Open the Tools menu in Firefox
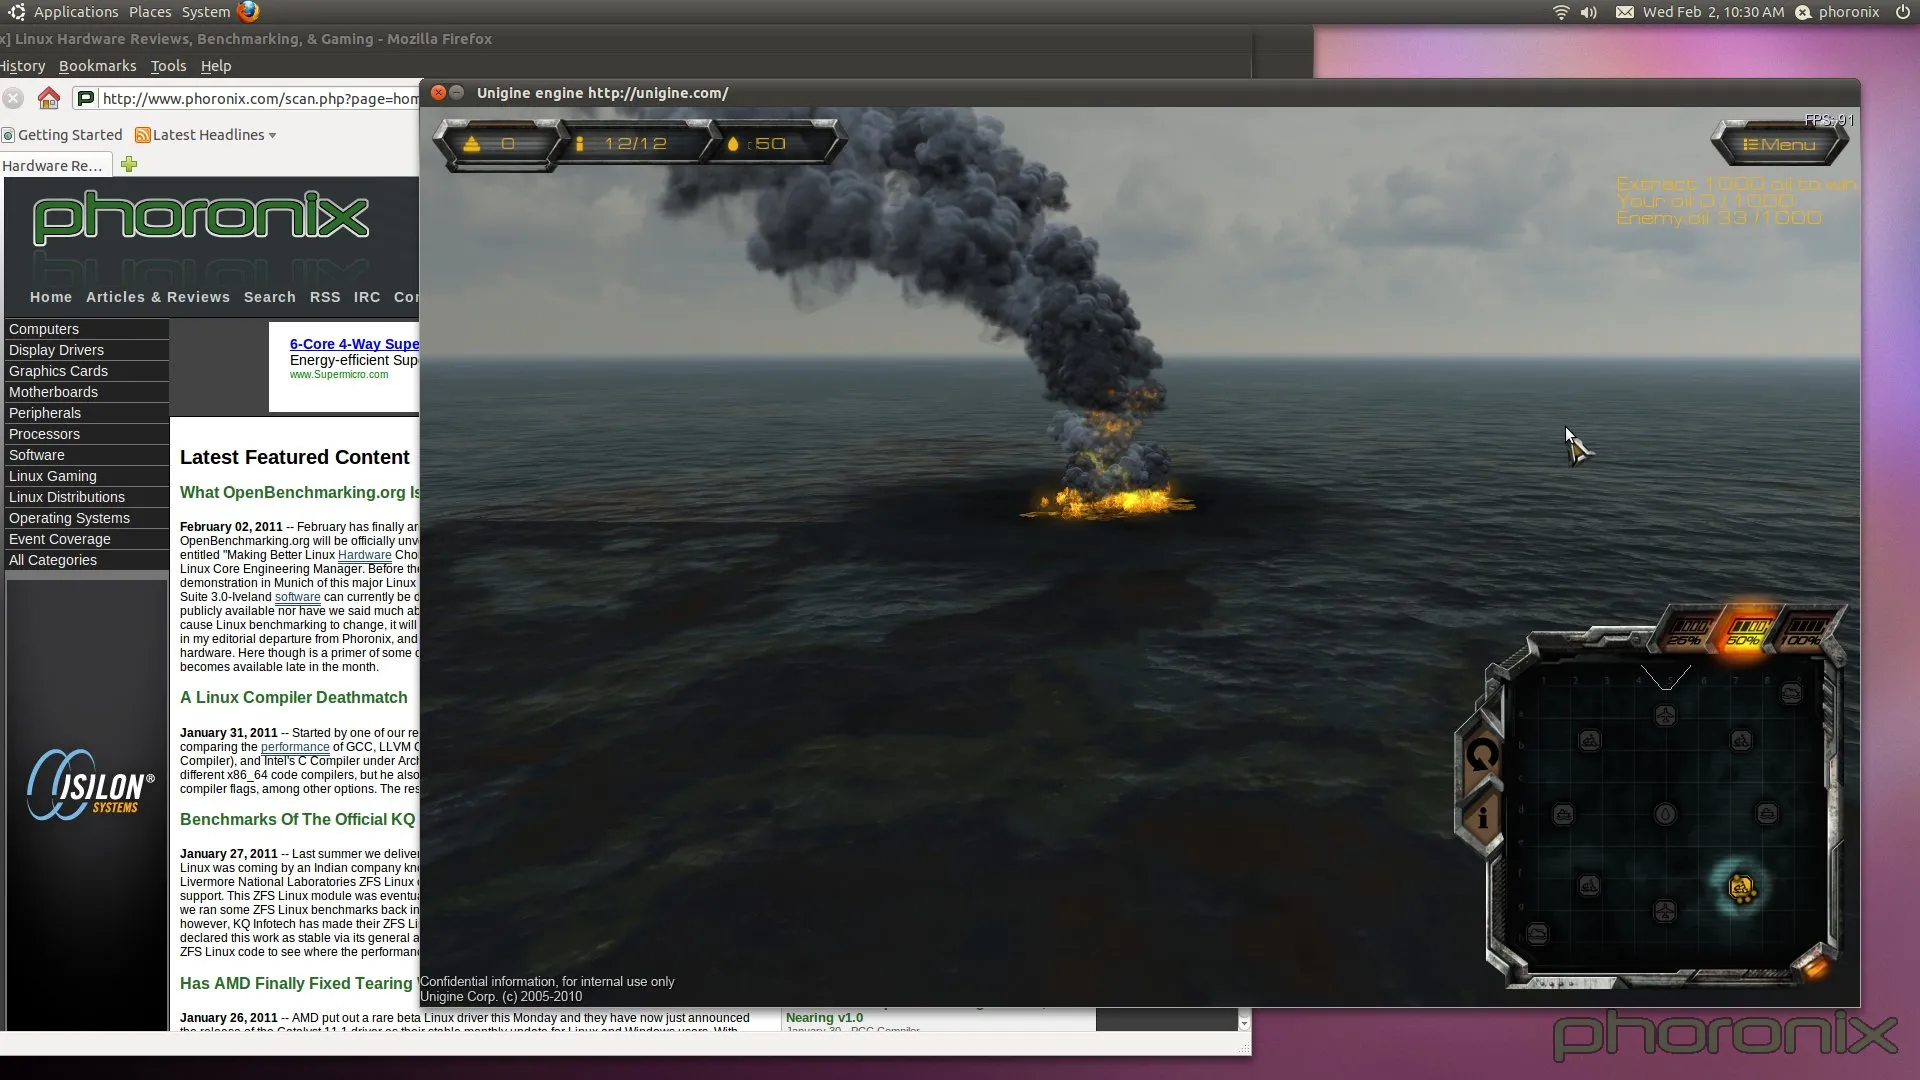The width and height of the screenshot is (1920, 1080). (168, 66)
